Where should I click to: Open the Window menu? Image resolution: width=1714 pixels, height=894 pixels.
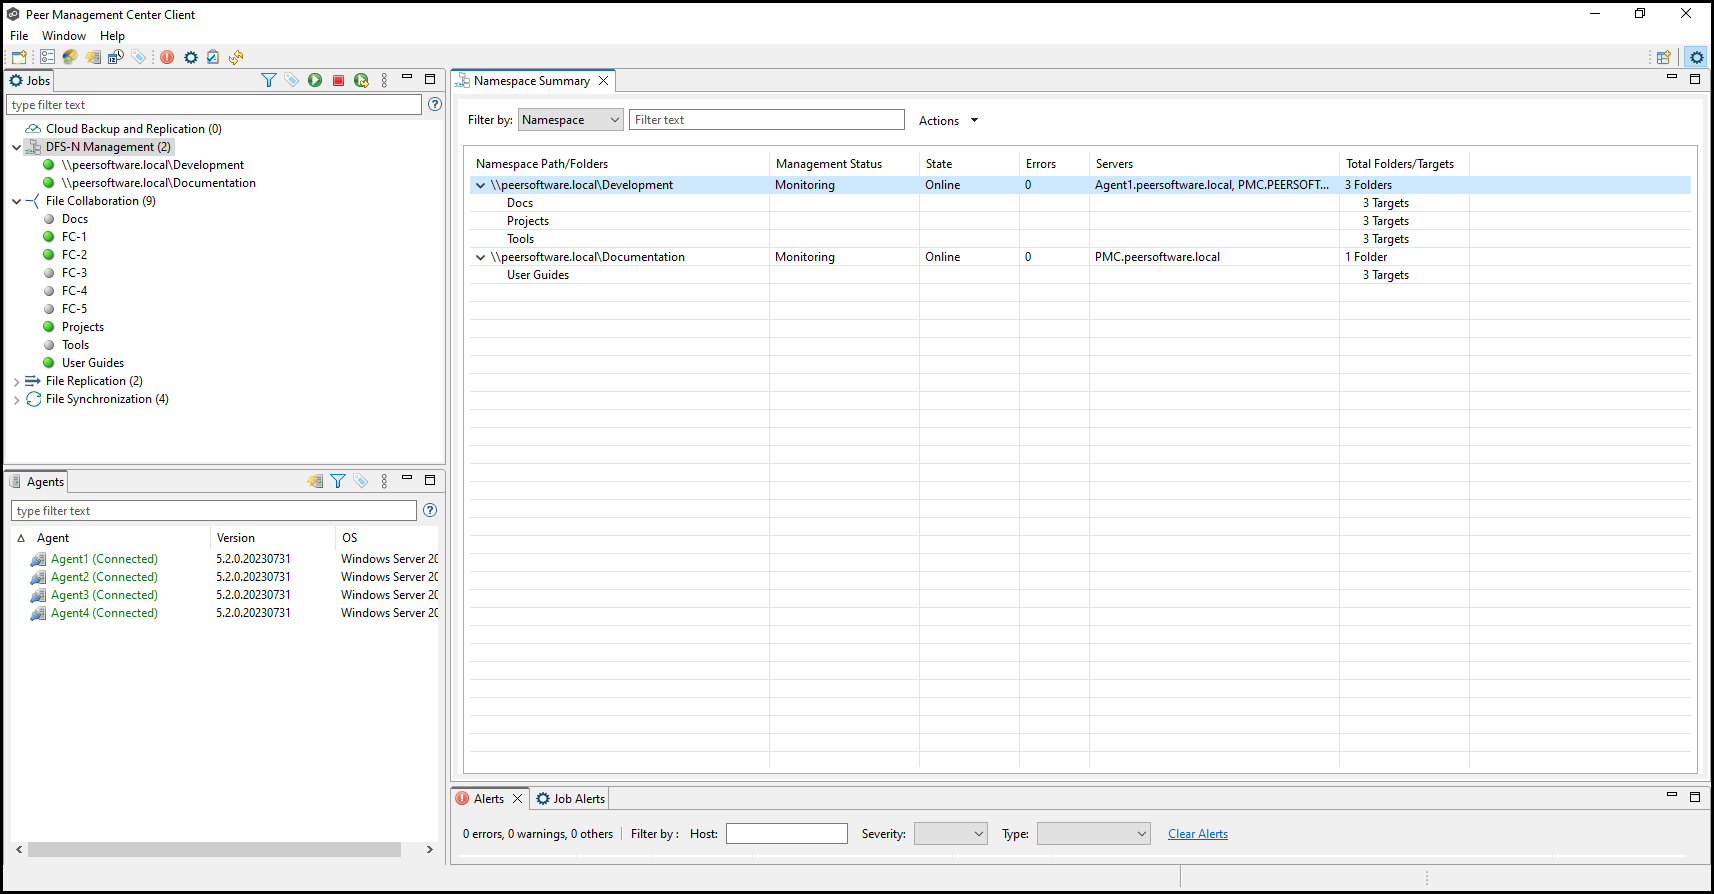coord(63,36)
